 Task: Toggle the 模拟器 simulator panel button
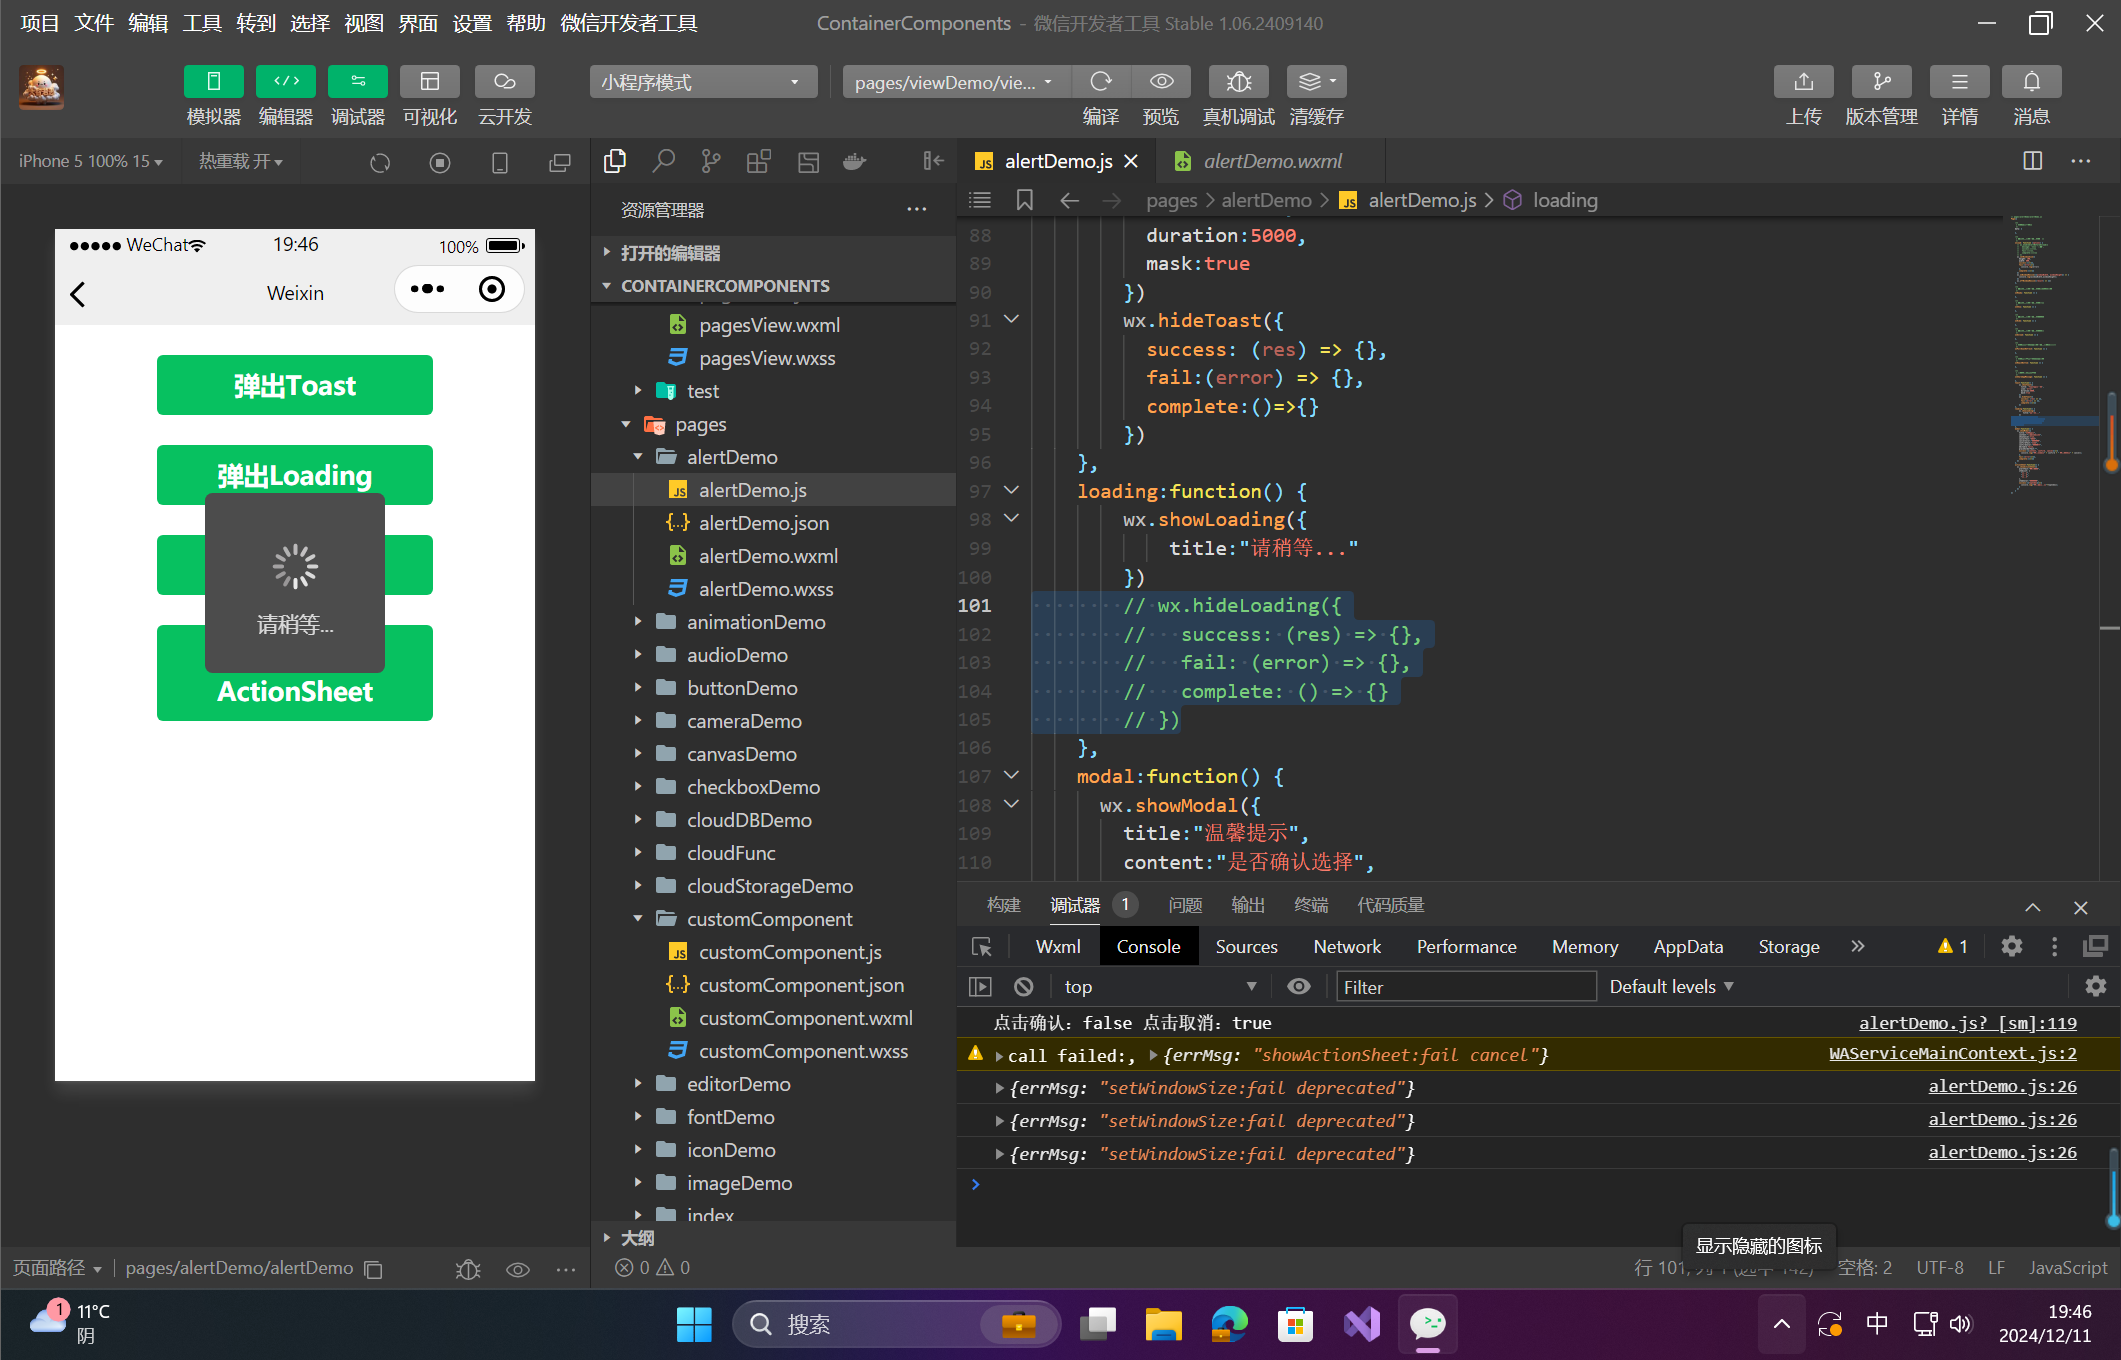click(213, 82)
